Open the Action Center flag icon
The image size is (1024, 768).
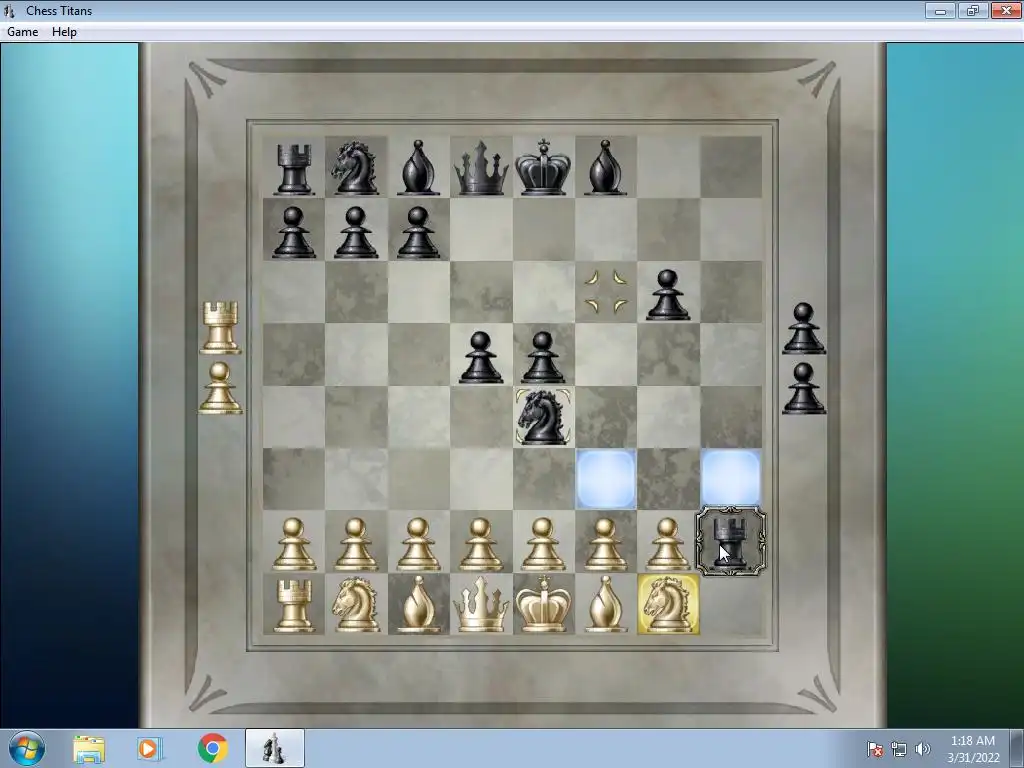tap(874, 749)
